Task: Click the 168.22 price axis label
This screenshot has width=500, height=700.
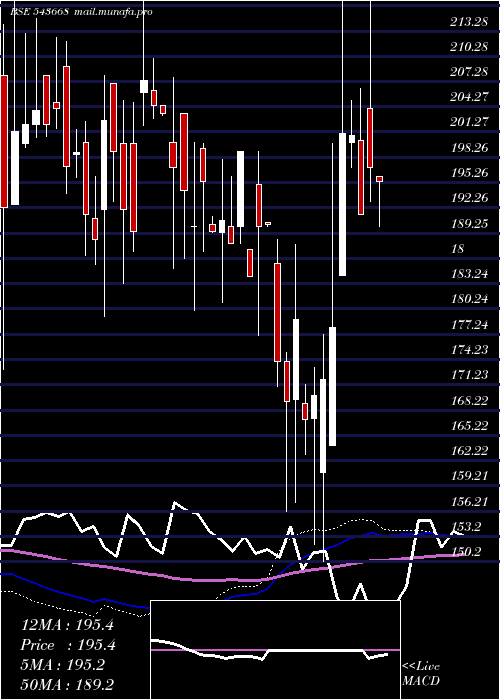Action: point(470,400)
